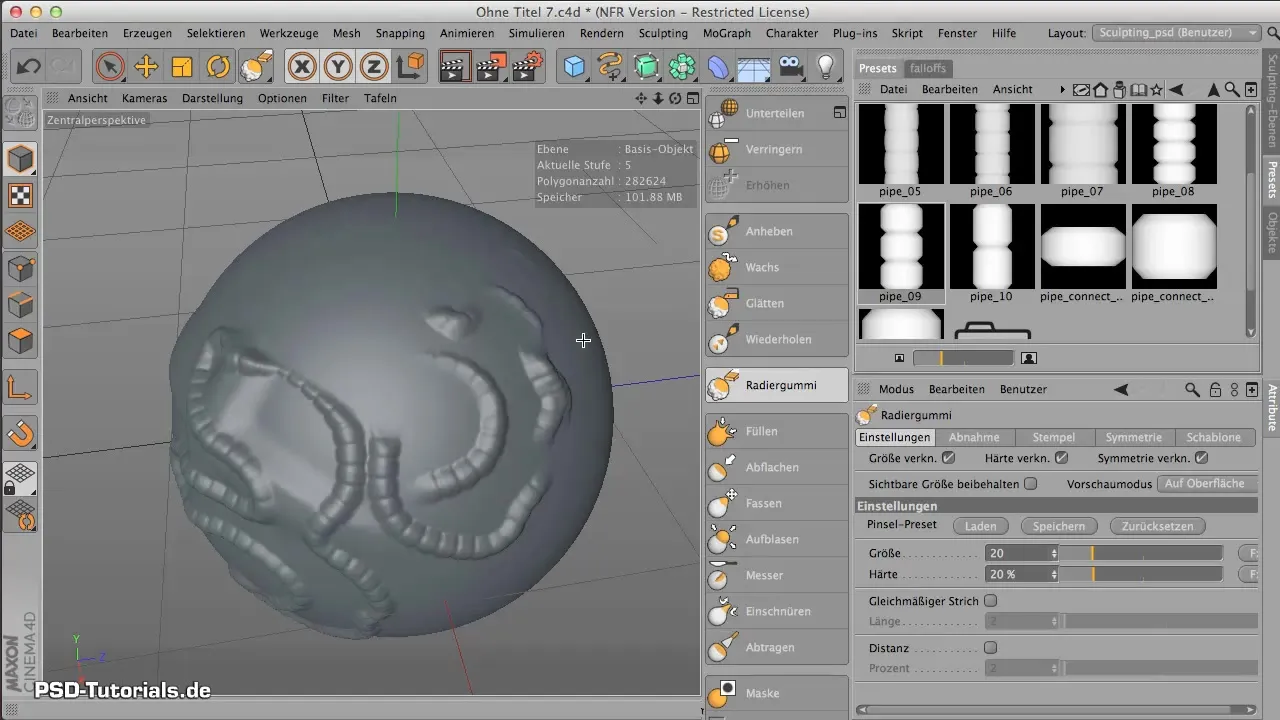Click the coordinate system icon
This screenshot has height=720, width=1280.
[x=410, y=67]
